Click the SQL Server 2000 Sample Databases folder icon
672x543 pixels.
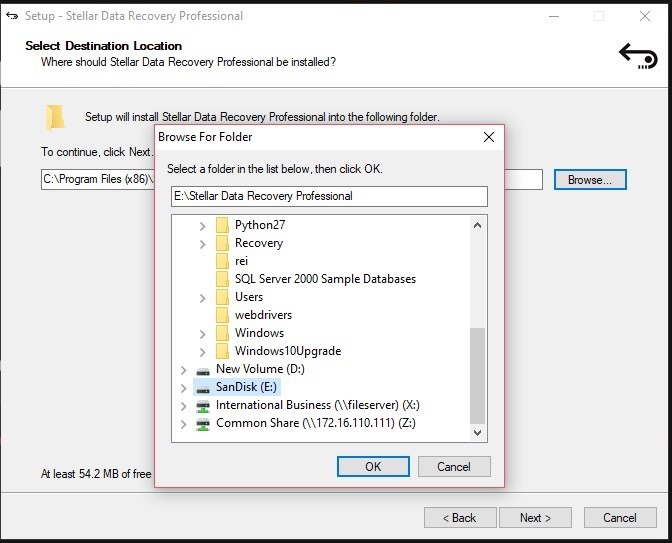(x=222, y=279)
